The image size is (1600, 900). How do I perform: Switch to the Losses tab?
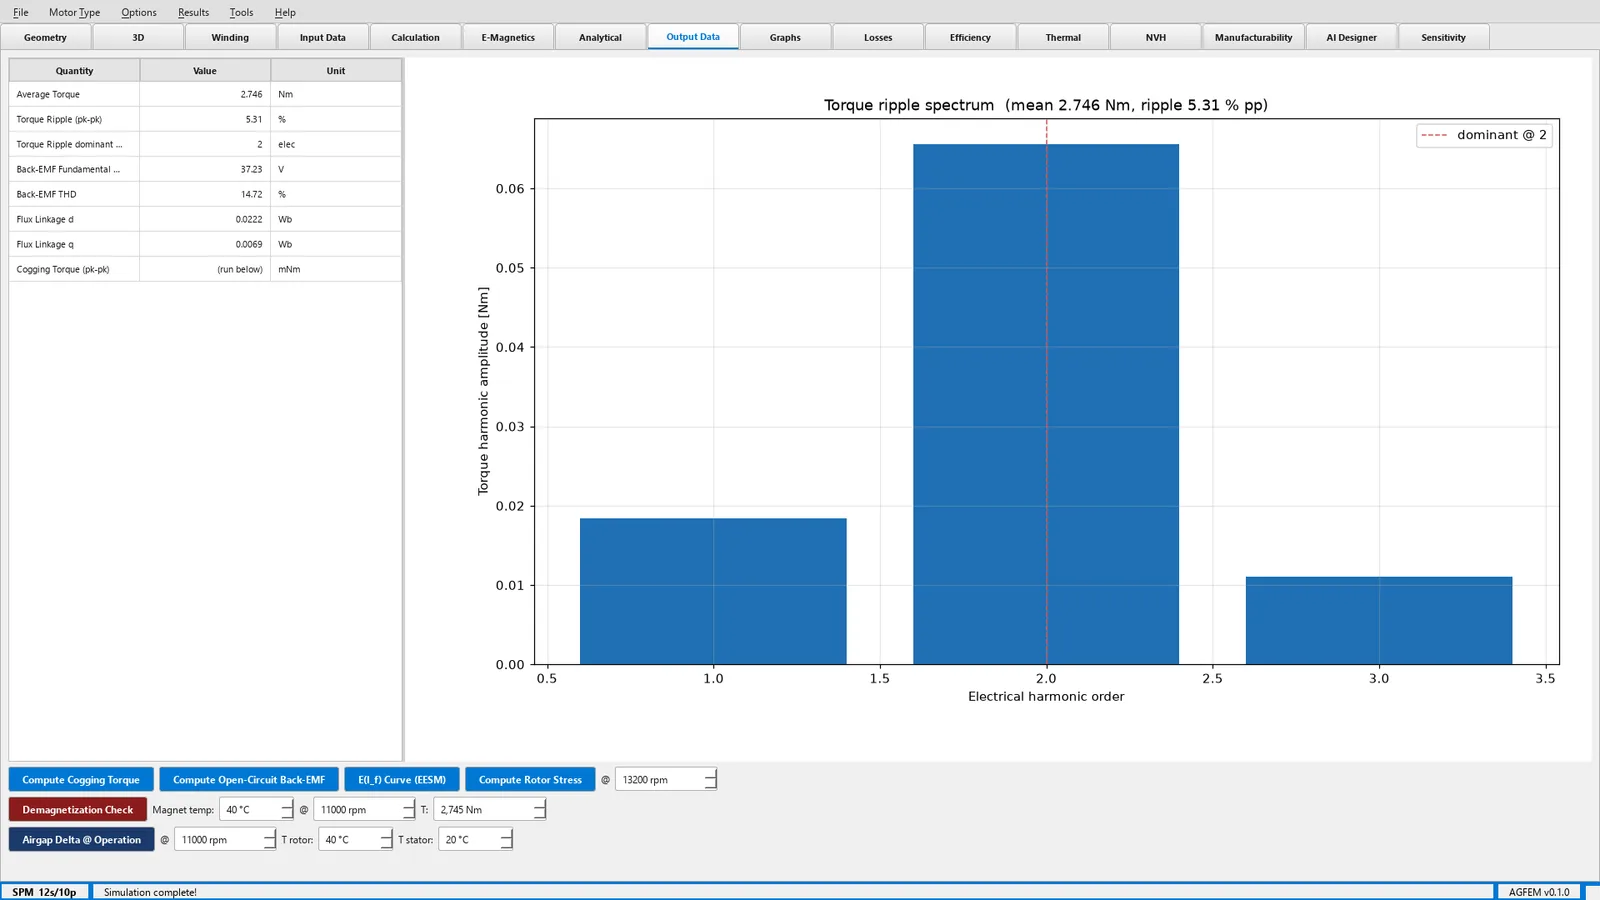(x=878, y=37)
